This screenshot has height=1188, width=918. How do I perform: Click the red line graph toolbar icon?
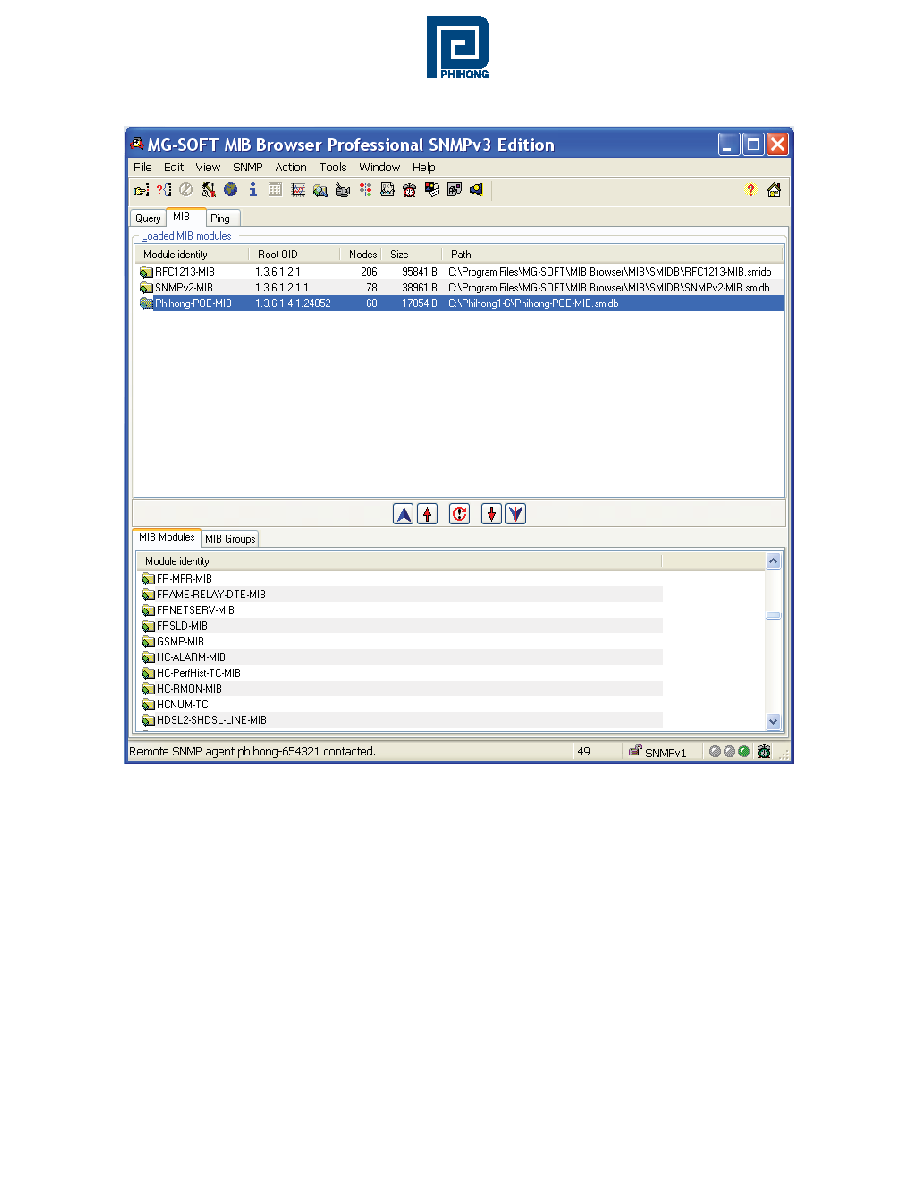point(298,189)
